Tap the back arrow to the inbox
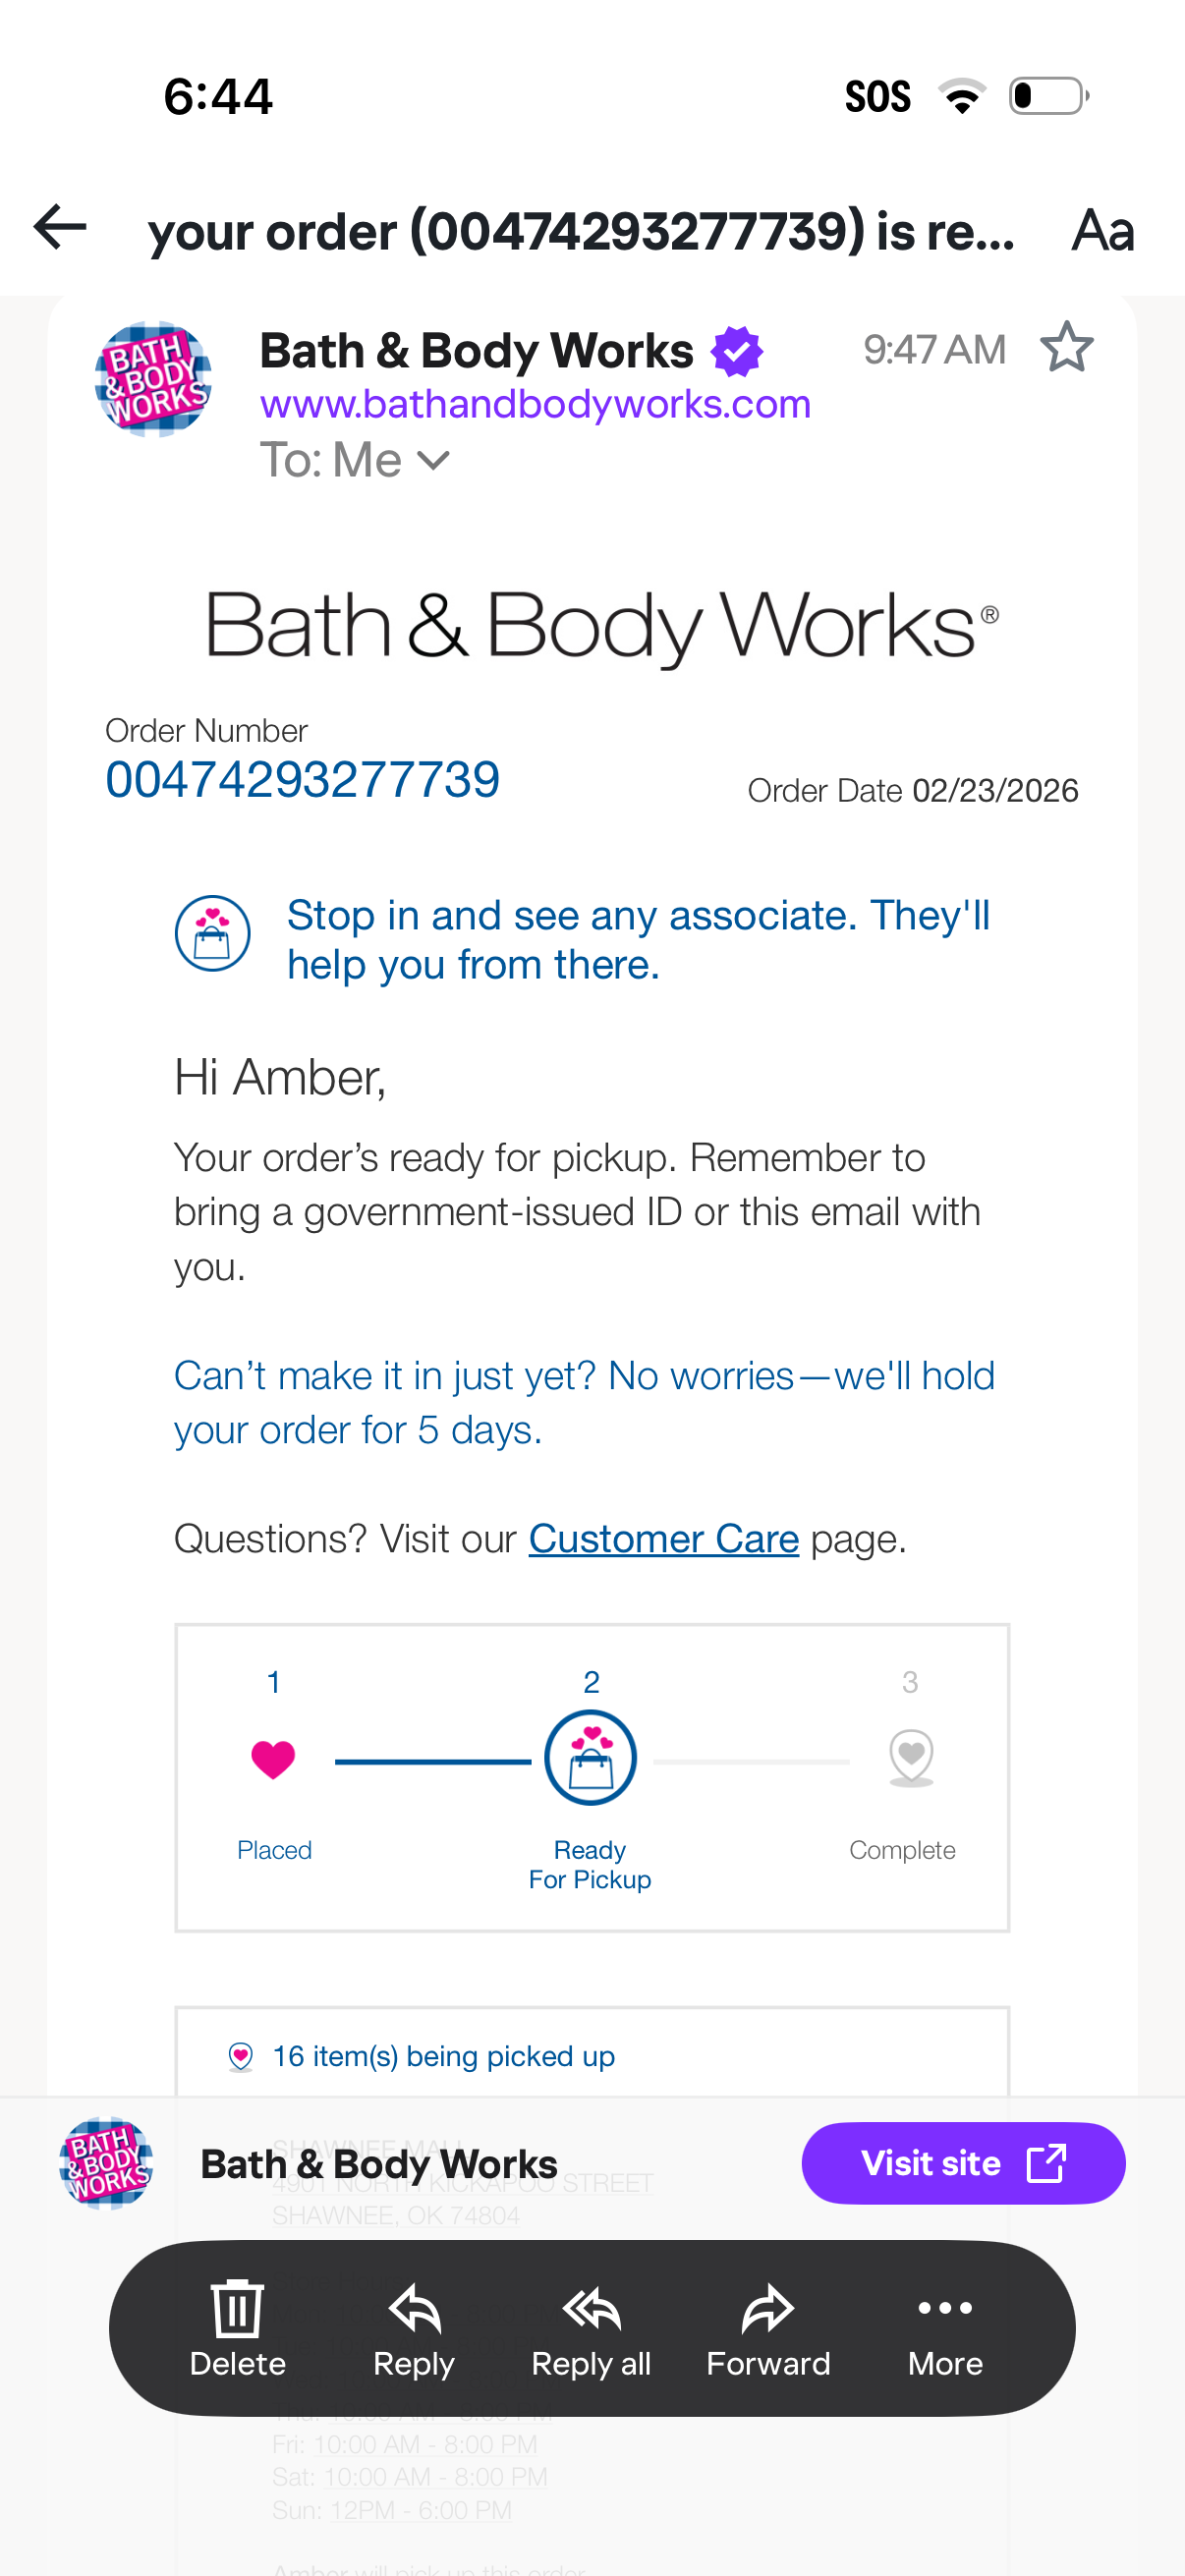1185x2576 pixels. coord(60,228)
